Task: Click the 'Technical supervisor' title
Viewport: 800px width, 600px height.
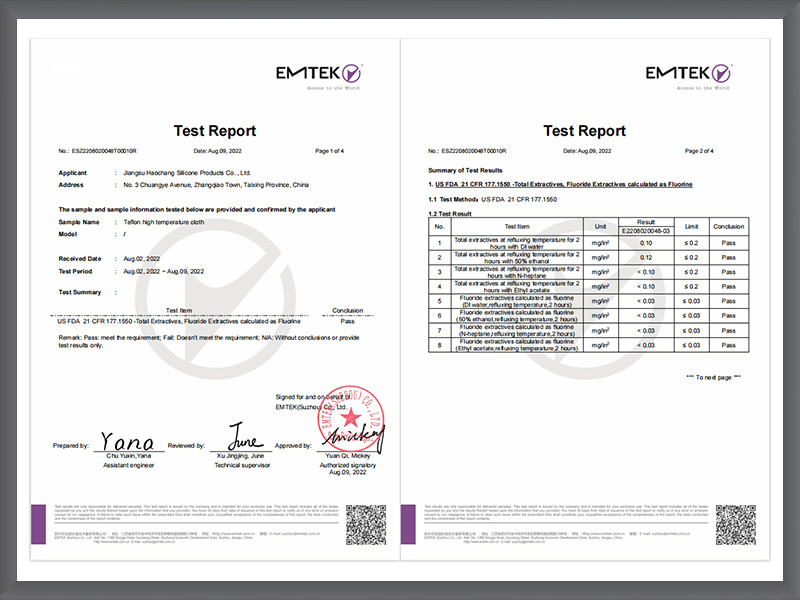Action: point(242,465)
